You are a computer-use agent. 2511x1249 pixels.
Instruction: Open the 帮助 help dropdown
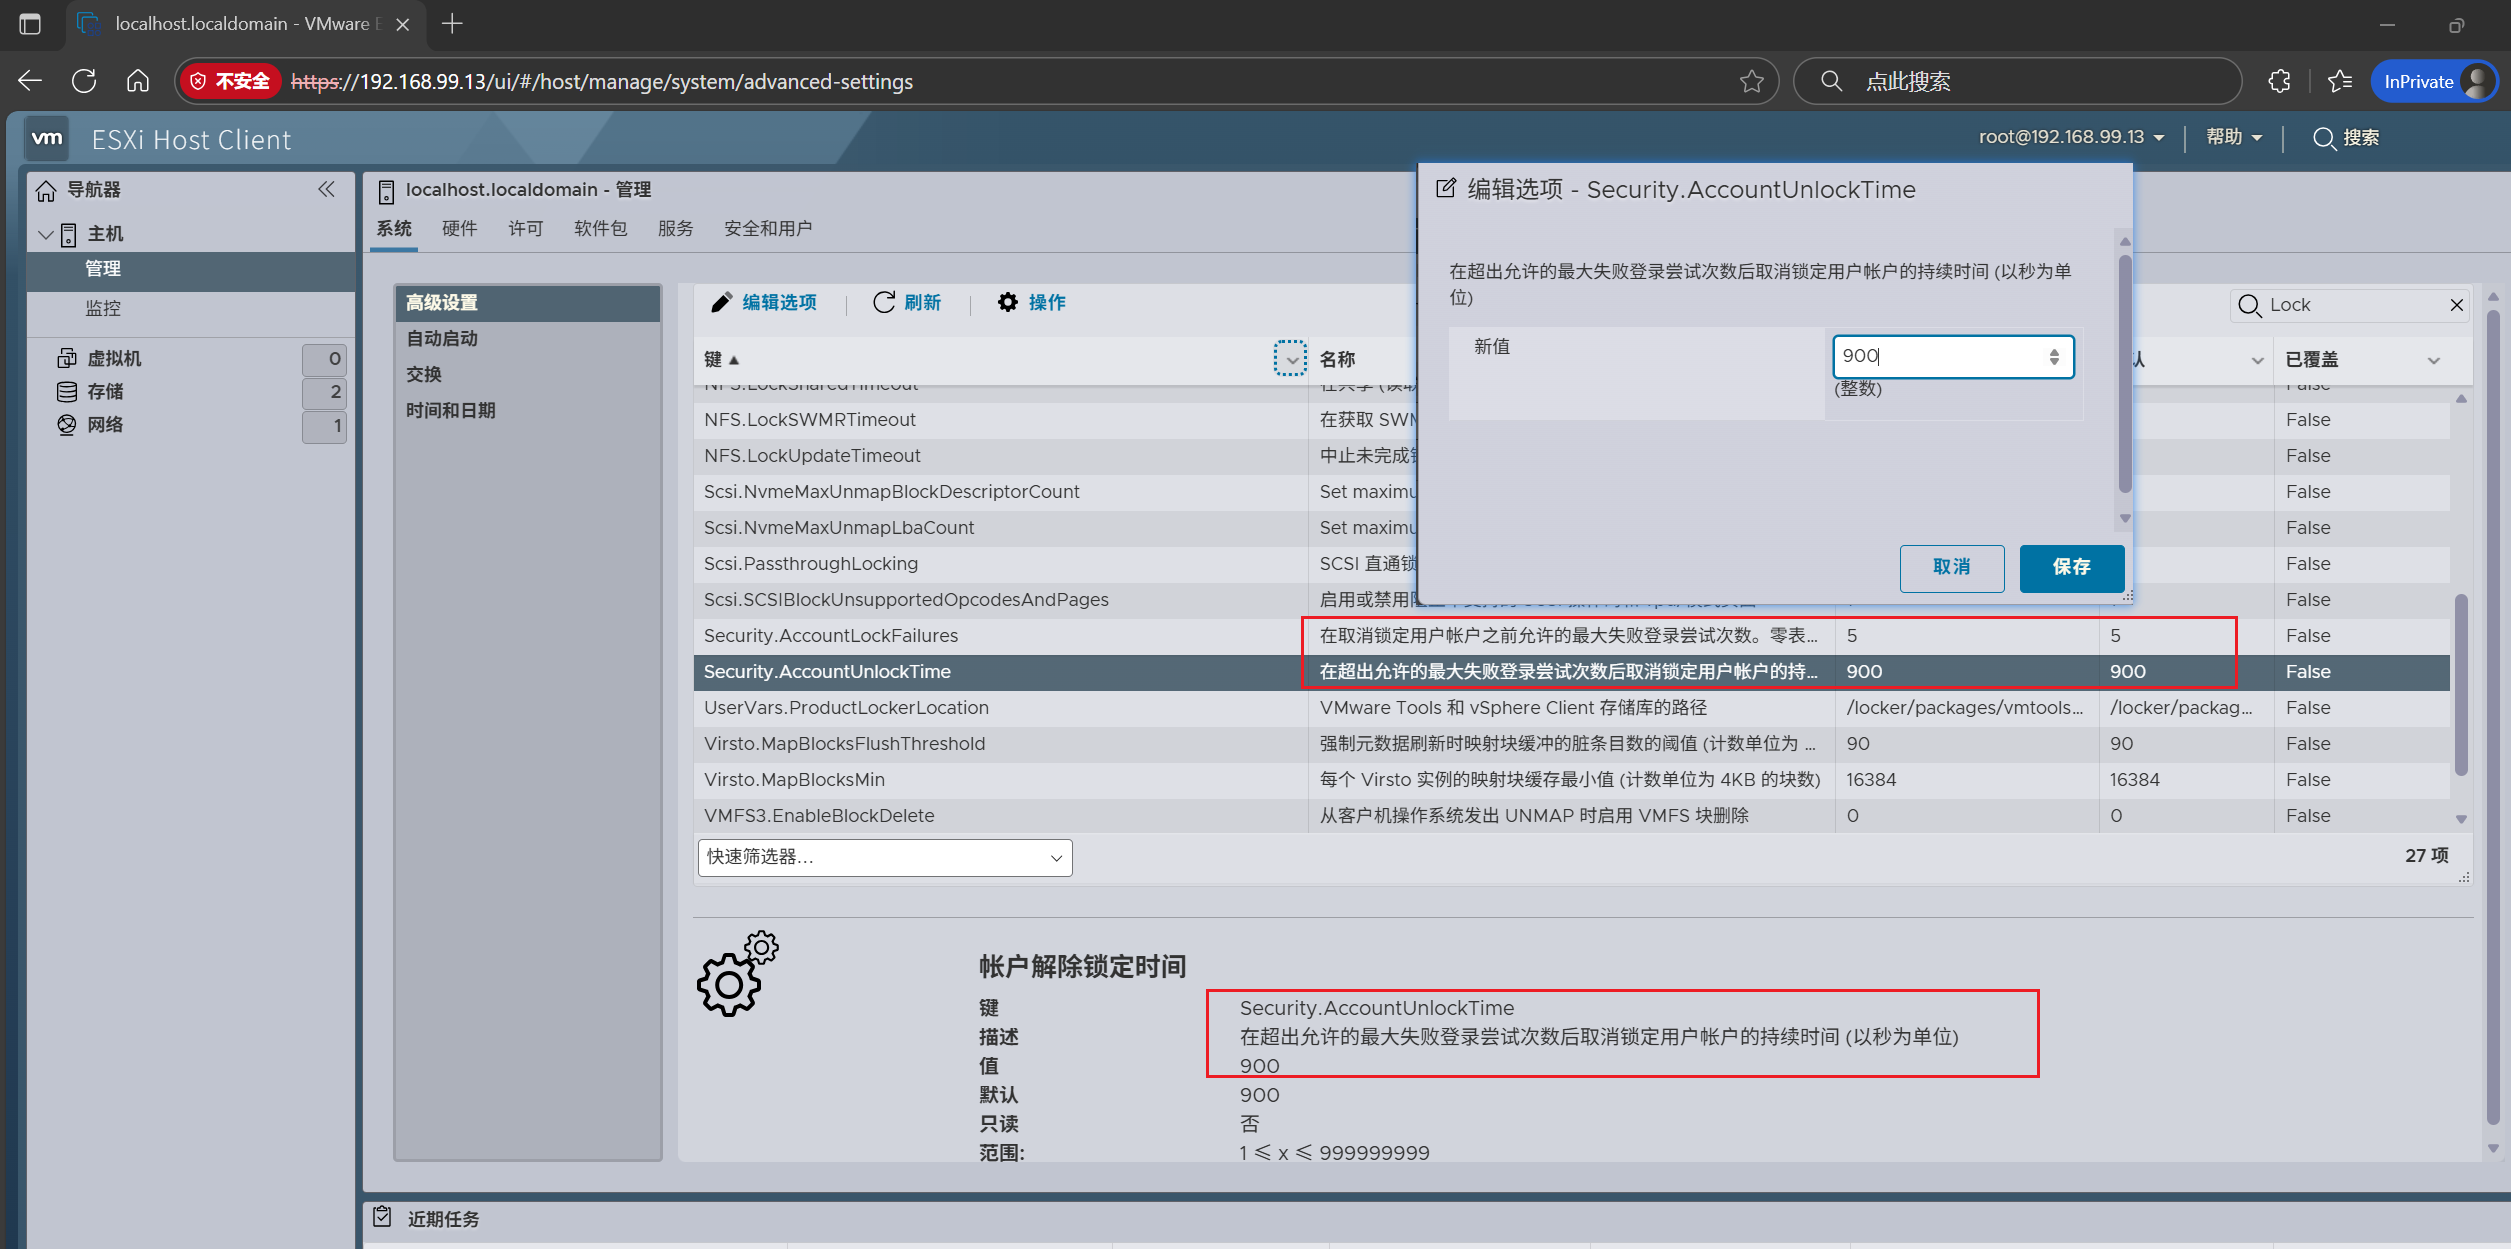(2234, 137)
